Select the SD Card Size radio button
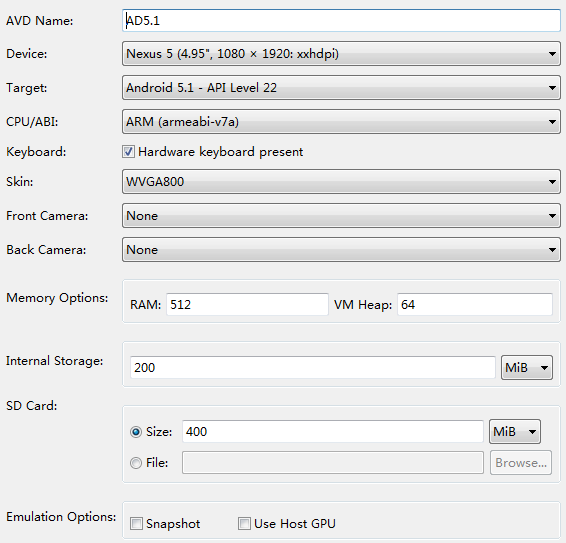 (x=136, y=432)
